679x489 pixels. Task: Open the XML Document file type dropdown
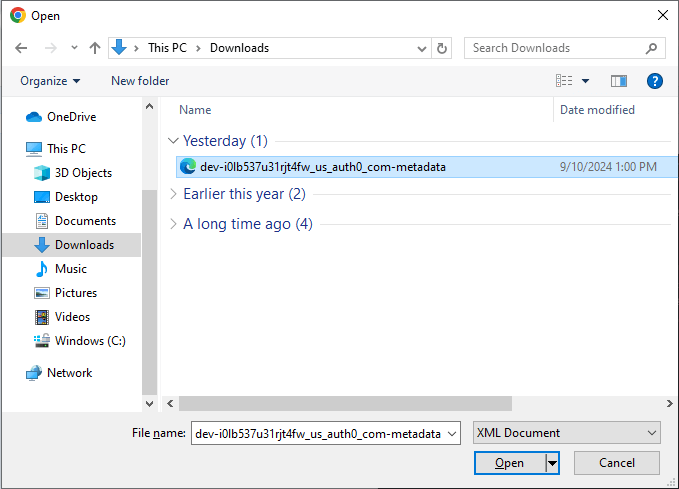(x=566, y=433)
